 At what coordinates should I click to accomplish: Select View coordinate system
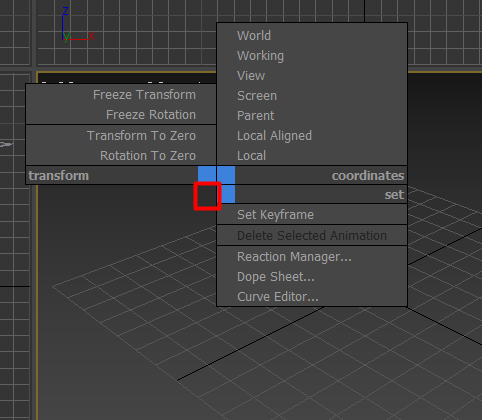[312, 76]
